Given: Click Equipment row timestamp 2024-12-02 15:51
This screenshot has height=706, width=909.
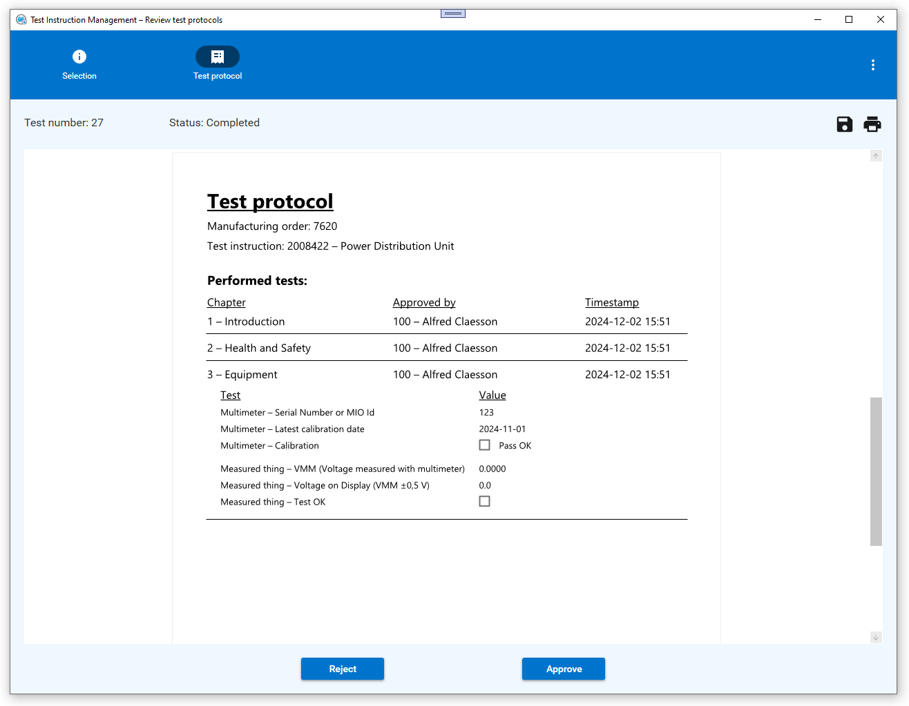Looking at the screenshot, I should (627, 374).
